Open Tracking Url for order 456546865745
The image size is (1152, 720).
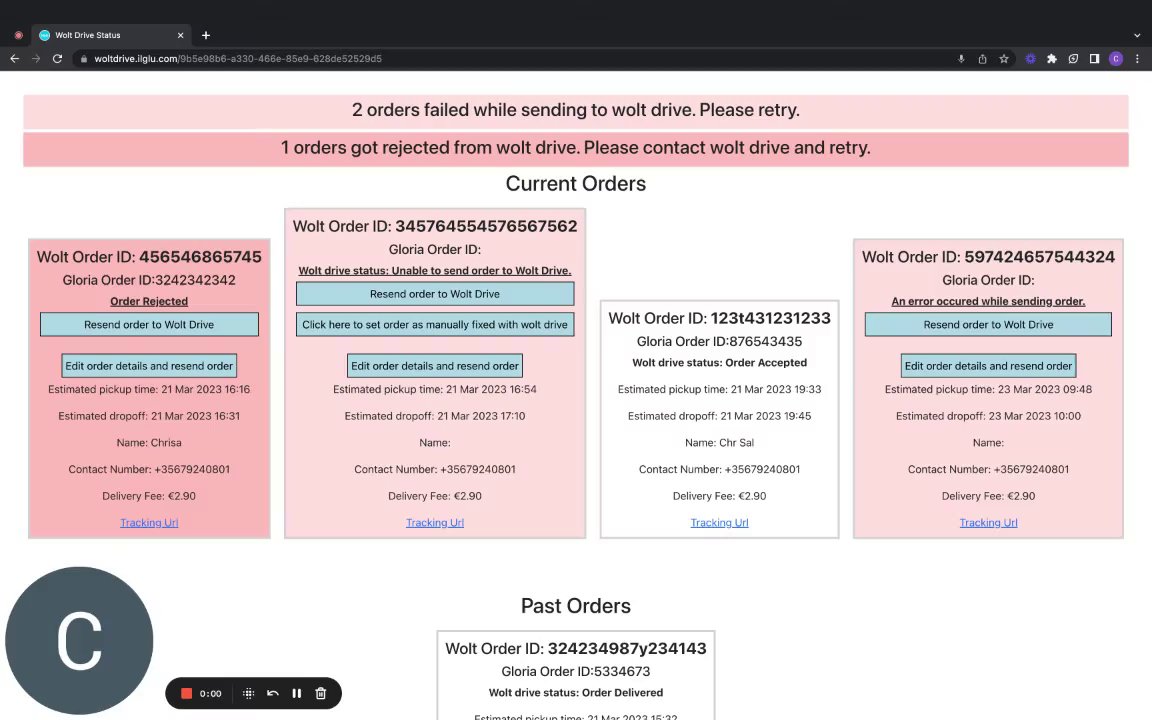point(149,522)
